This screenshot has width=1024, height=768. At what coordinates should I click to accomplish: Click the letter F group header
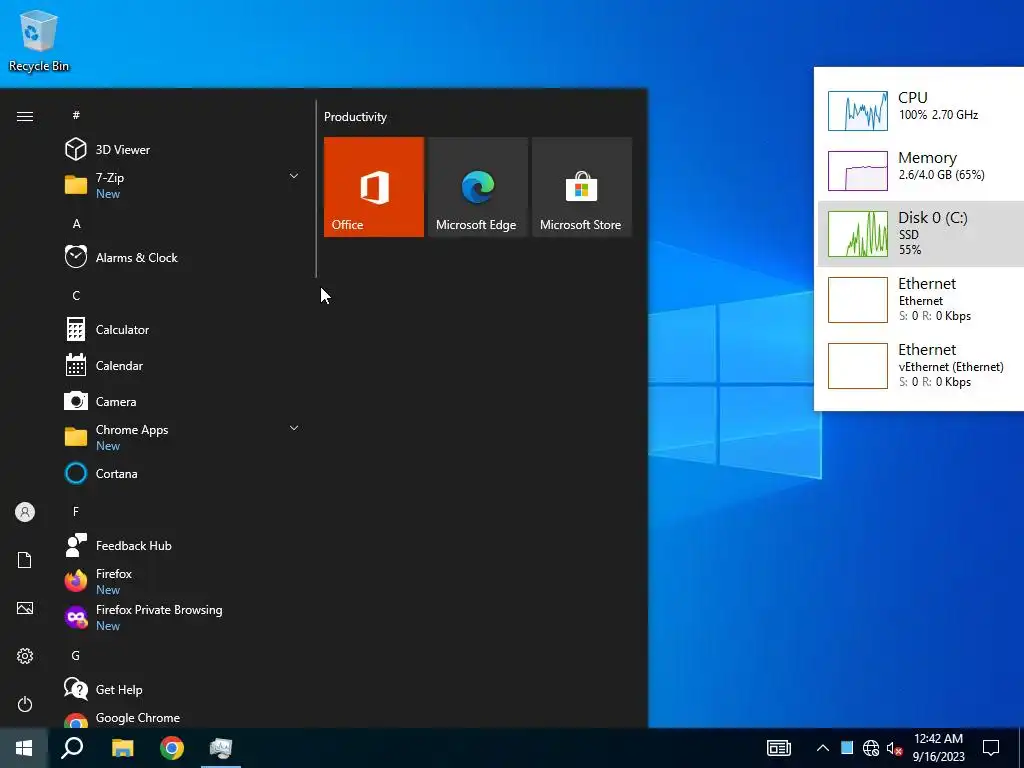[76, 511]
